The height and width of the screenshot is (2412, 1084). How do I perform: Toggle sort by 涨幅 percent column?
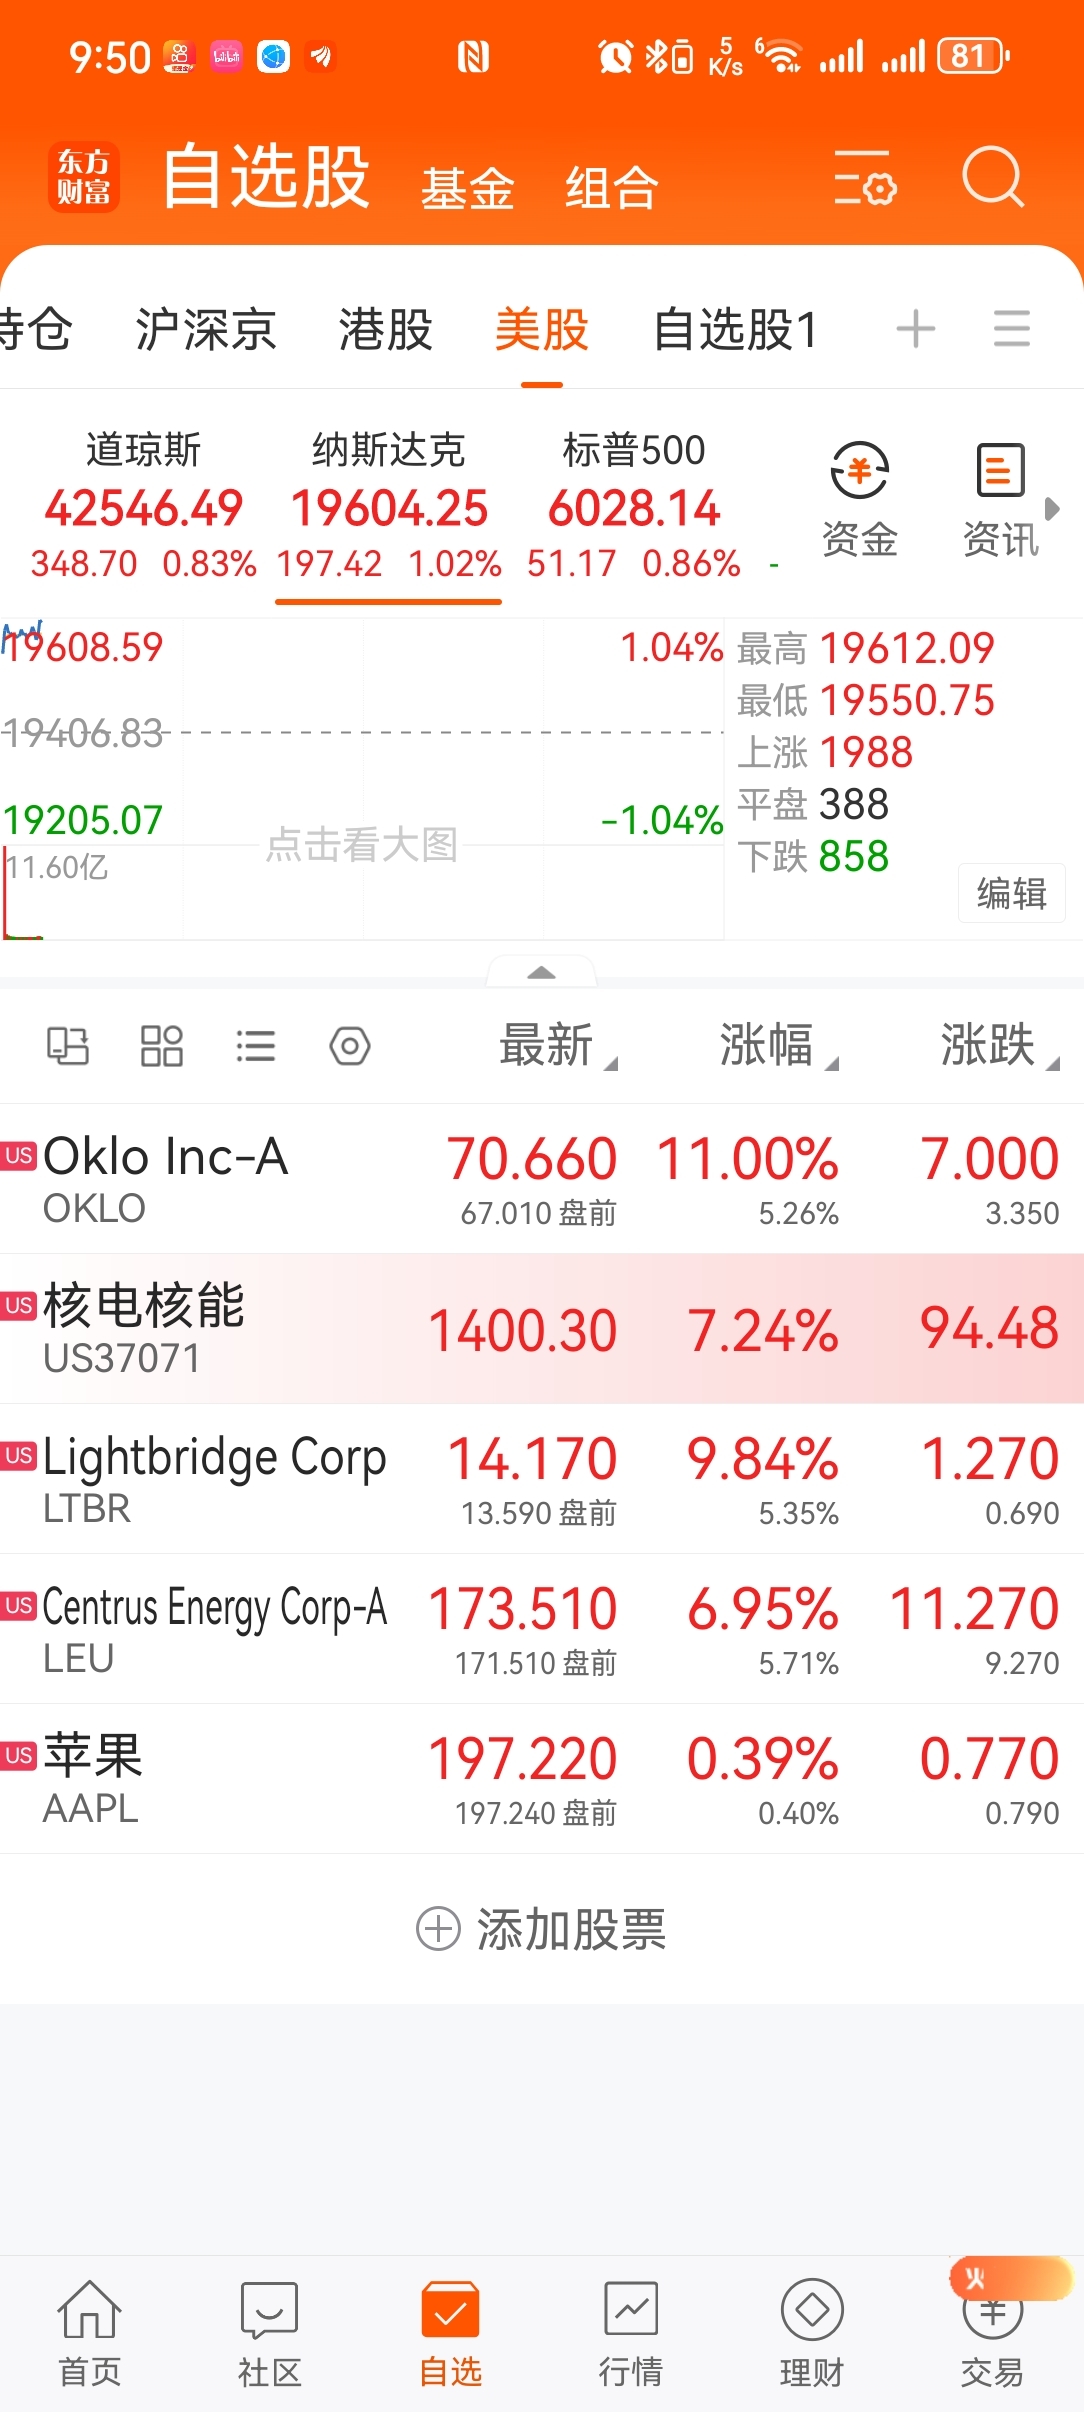tap(778, 1046)
